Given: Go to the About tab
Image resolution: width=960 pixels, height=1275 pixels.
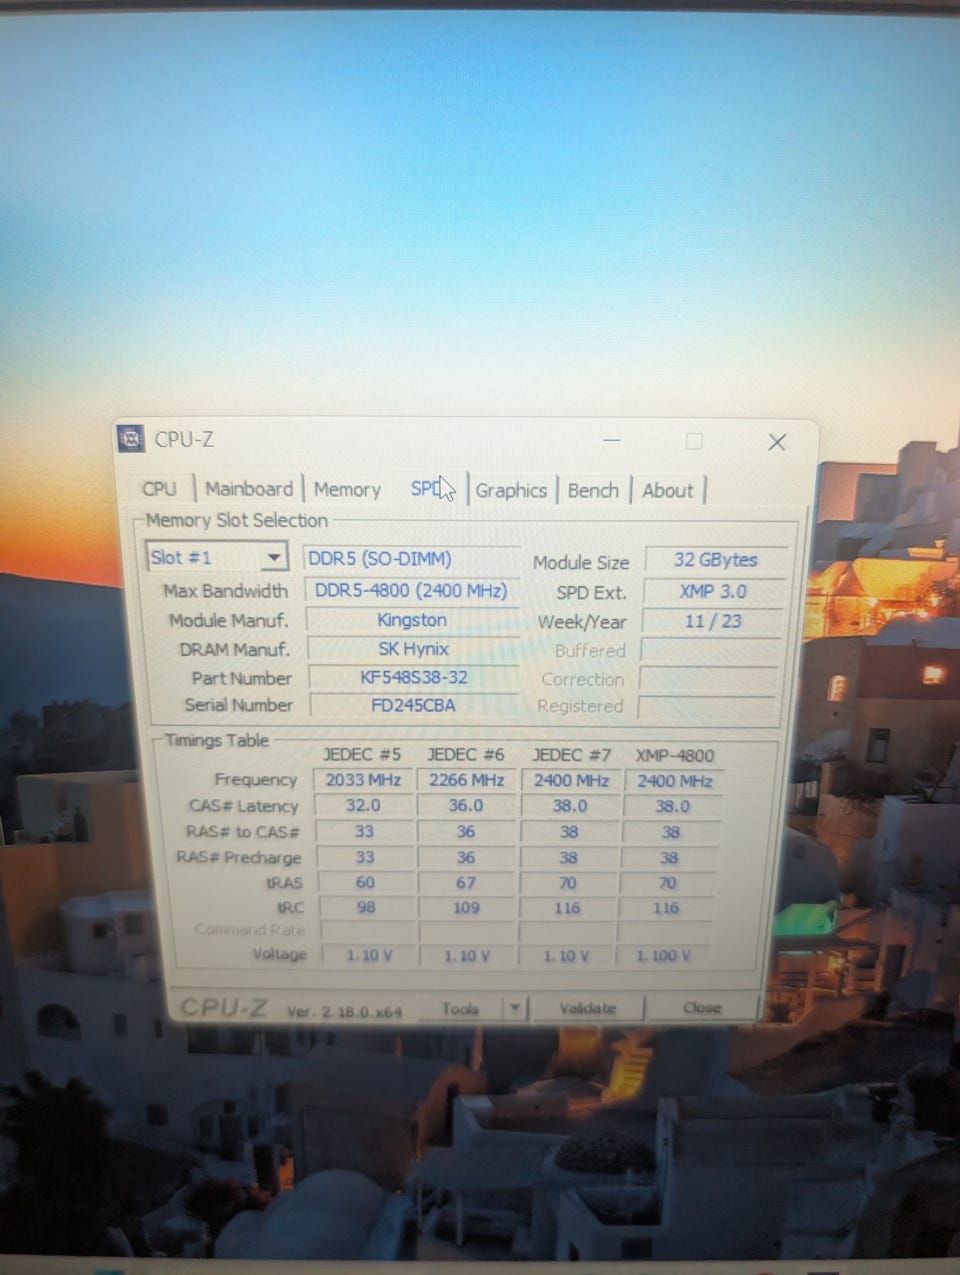Looking at the screenshot, I should pos(667,490).
